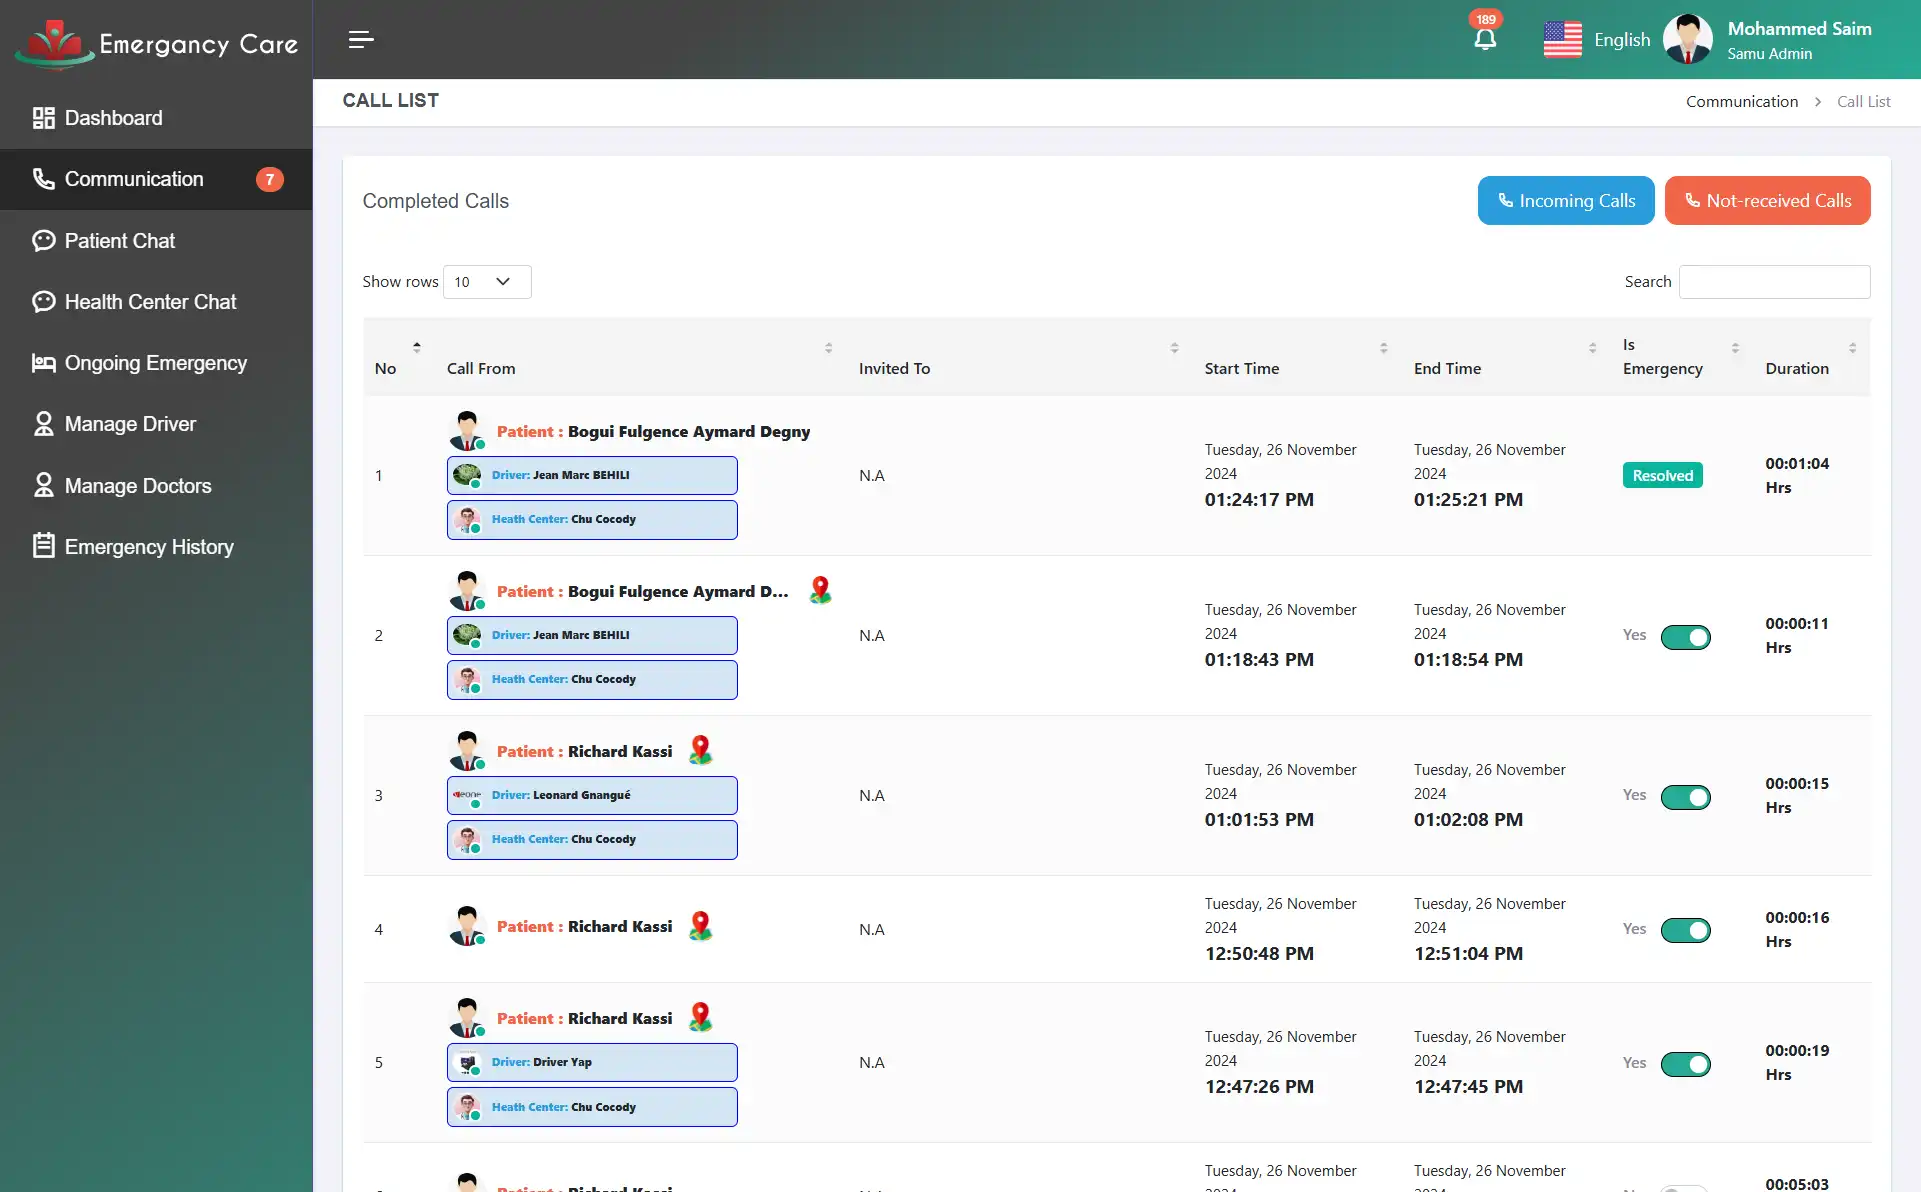This screenshot has height=1192, width=1921.
Task: Click the Communication menu item
Action: coord(135,179)
